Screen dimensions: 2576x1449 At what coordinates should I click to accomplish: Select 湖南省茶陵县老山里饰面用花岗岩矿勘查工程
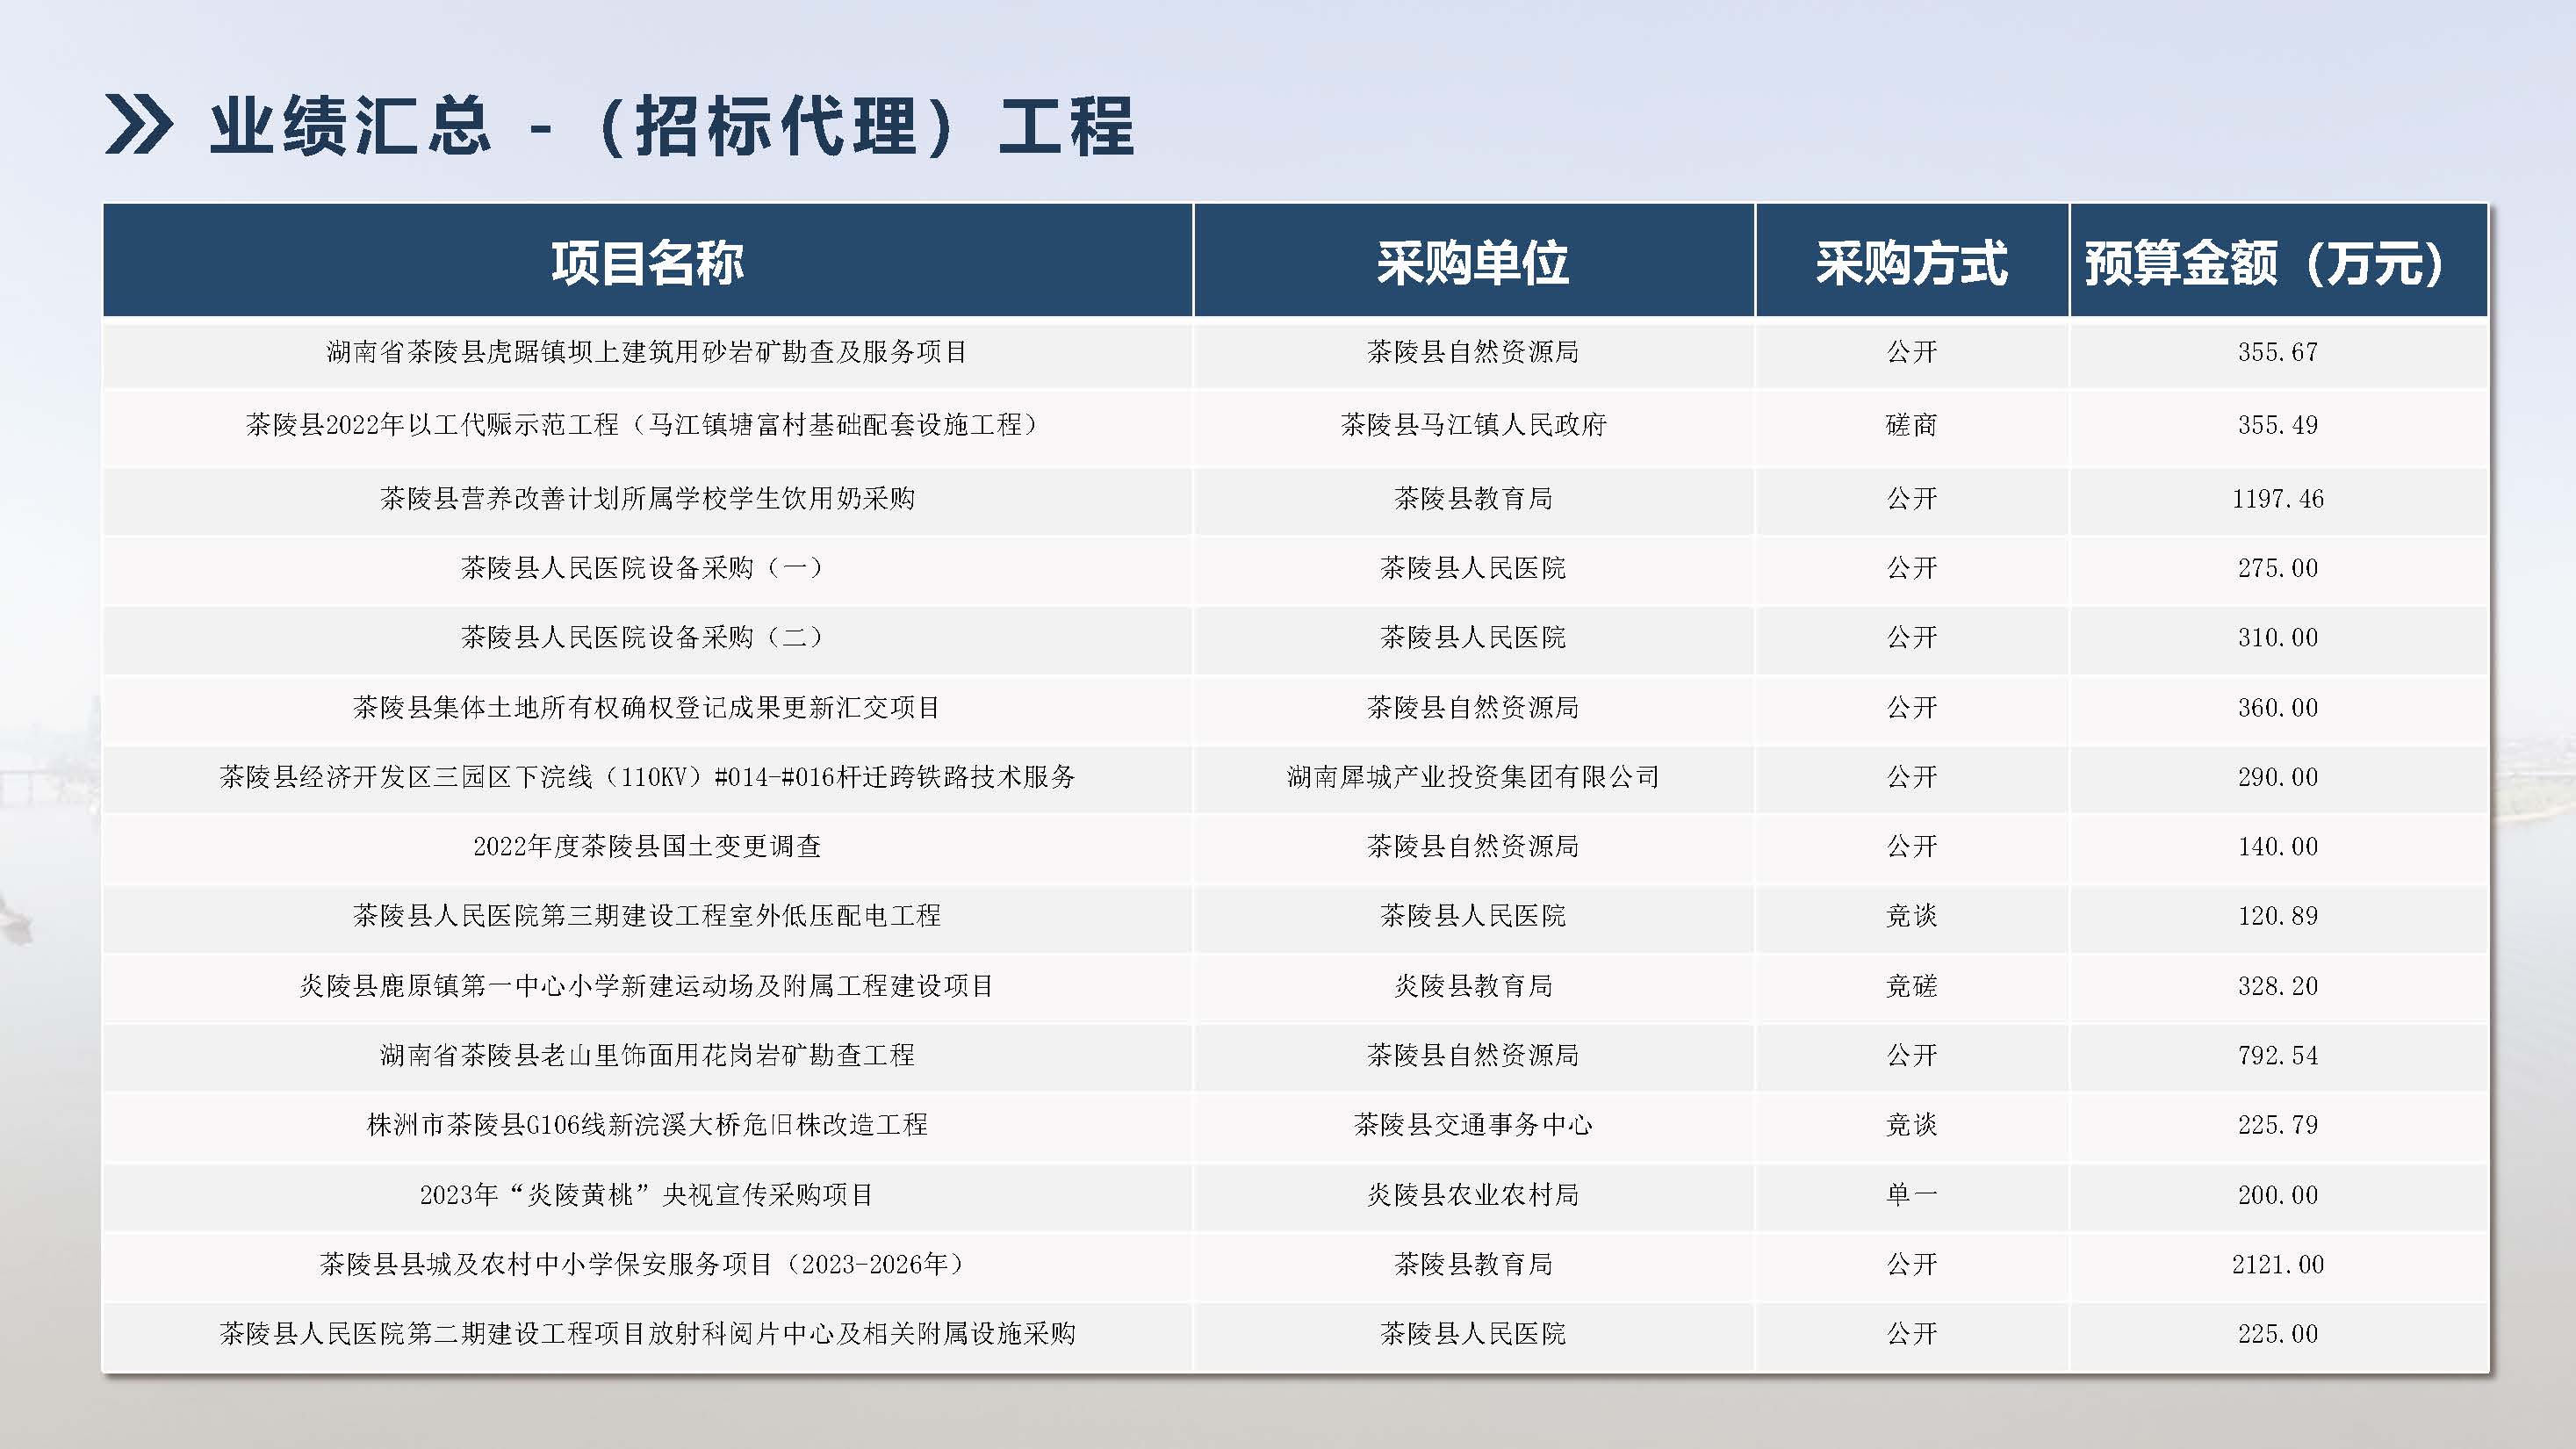point(647,1055)
